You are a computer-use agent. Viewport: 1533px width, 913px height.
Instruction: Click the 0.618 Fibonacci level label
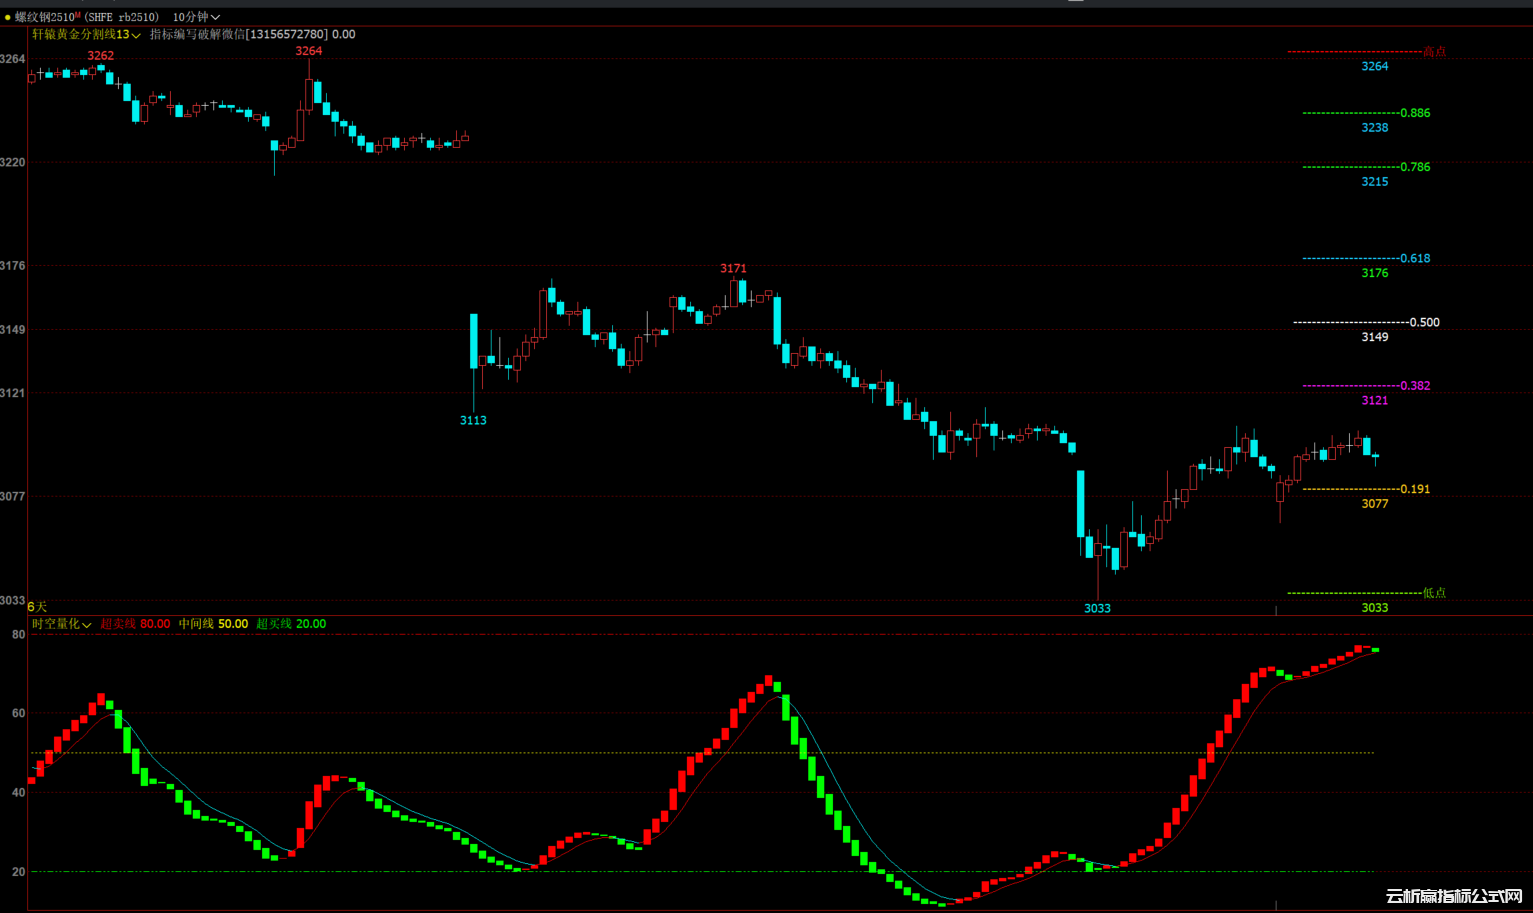coord(1415,259)
